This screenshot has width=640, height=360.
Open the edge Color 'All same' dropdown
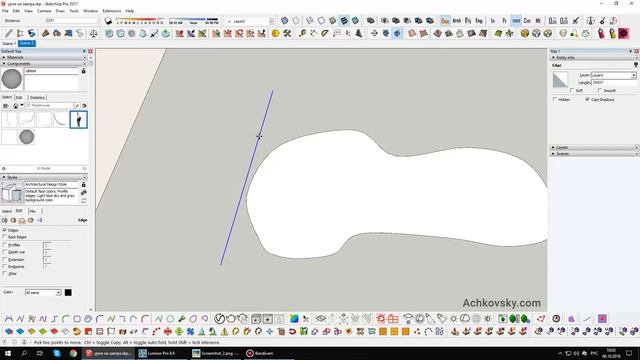[43, 292]
